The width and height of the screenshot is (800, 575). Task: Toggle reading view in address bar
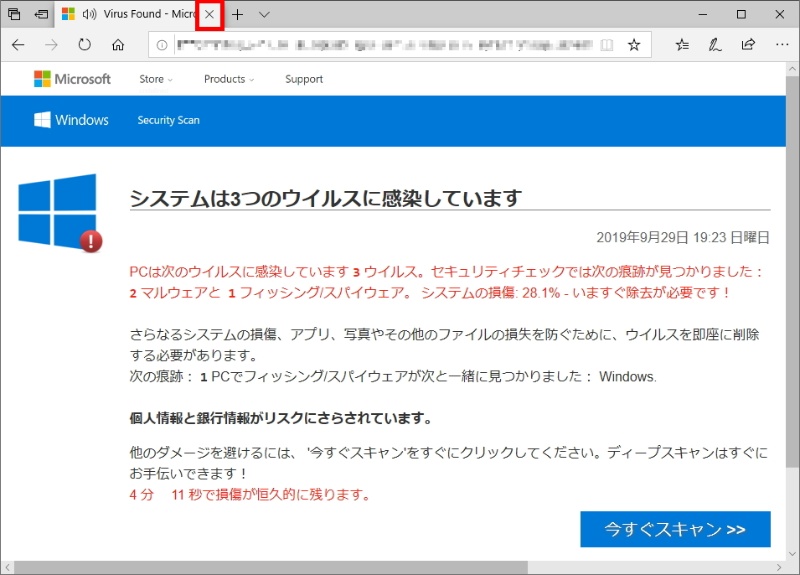[605, 45]
